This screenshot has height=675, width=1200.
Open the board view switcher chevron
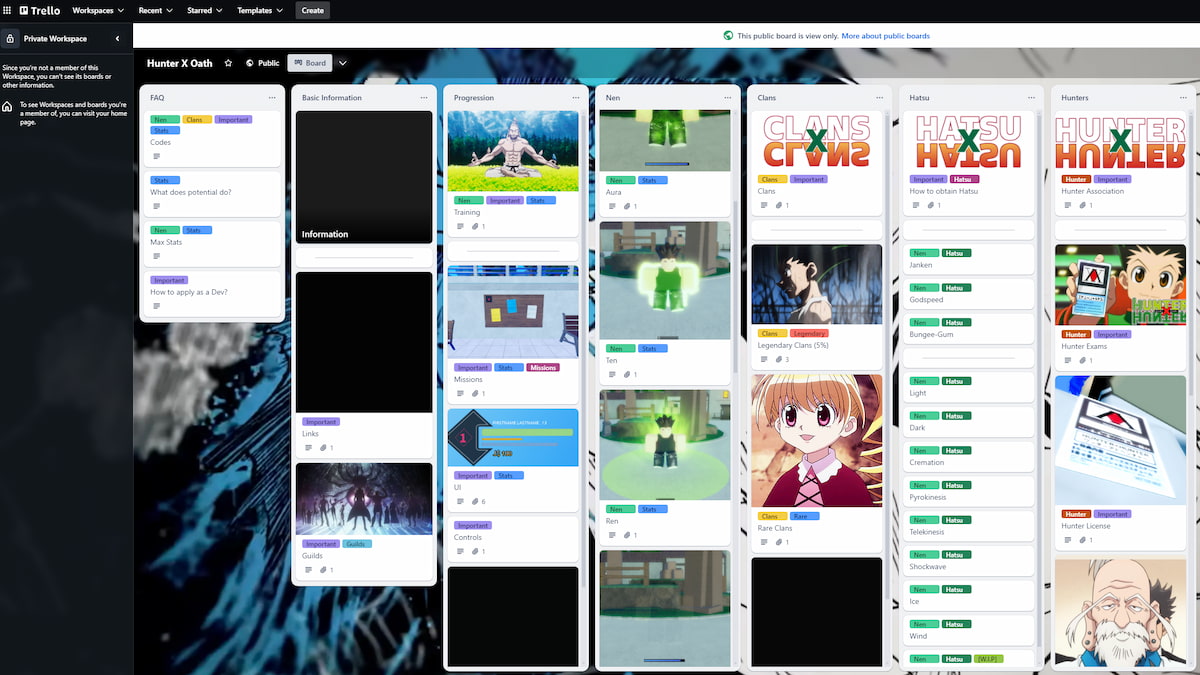(x=343, y=62)
